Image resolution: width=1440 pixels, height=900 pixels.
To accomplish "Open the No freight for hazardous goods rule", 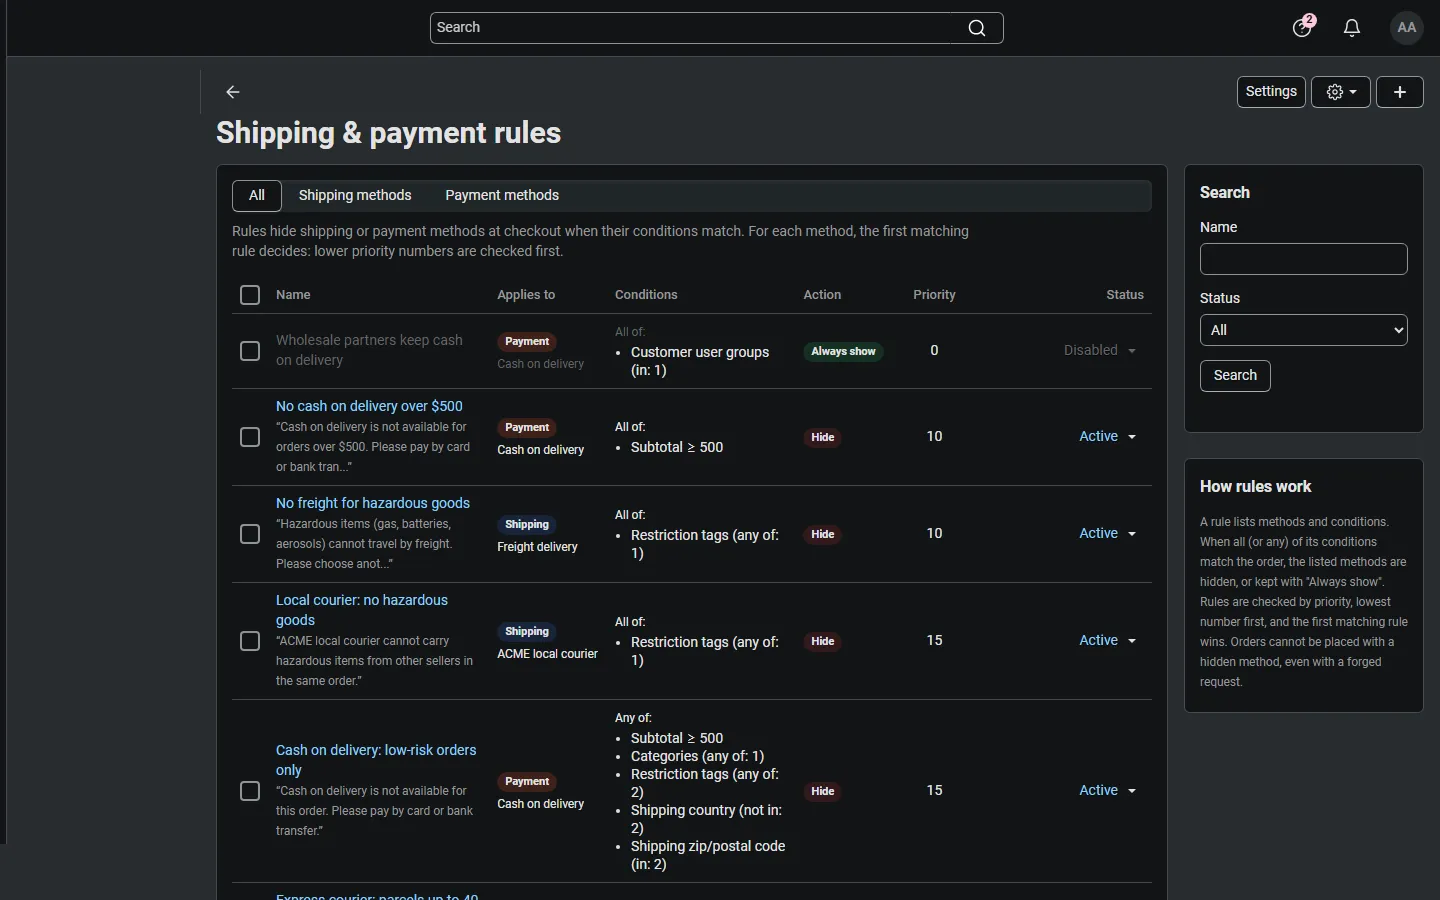I will (x=373, y=503).
